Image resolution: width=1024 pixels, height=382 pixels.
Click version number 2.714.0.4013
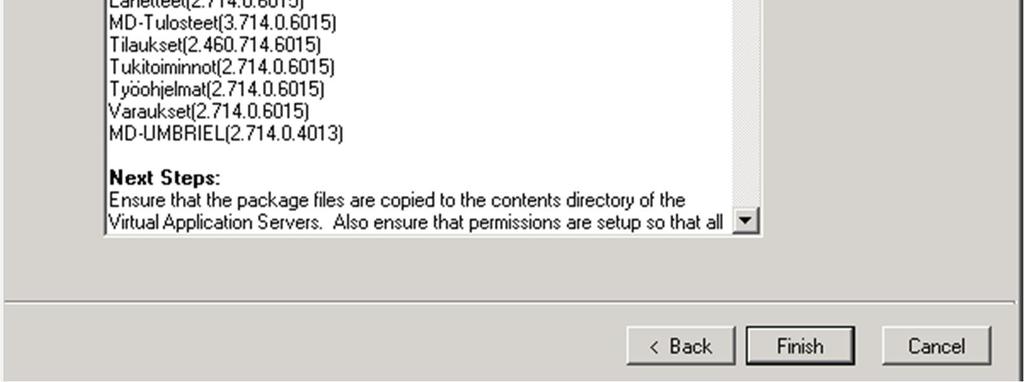click(285, 134)
